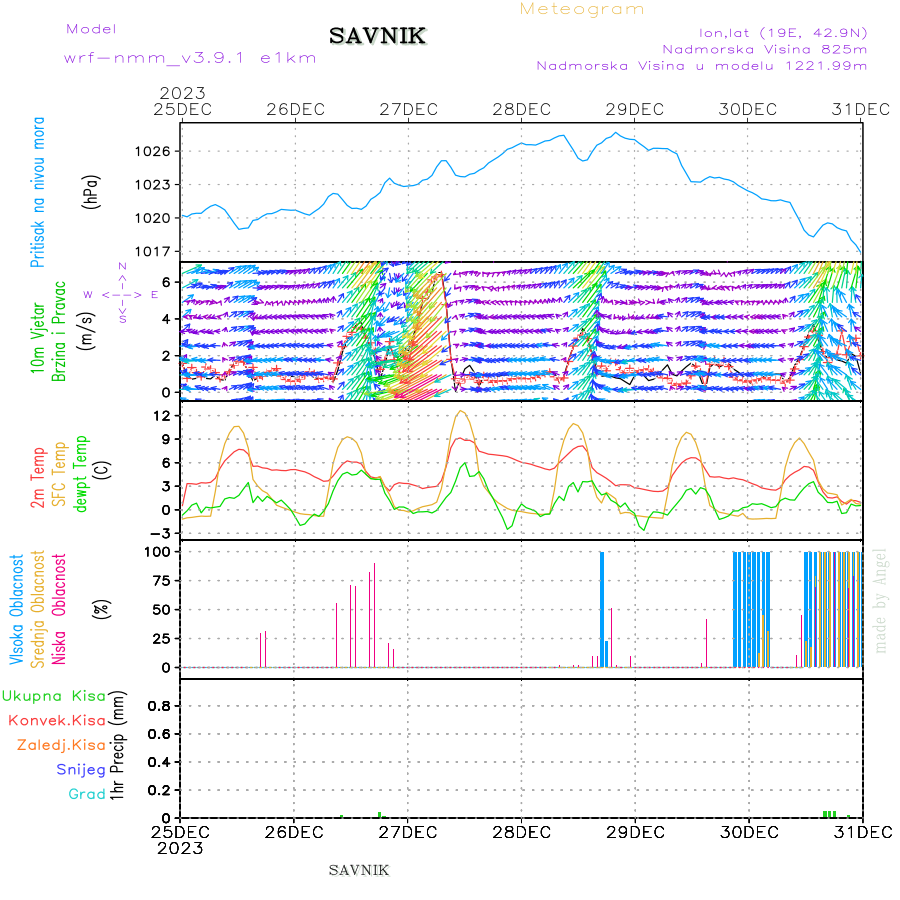Select the 2 tick on the wind speed axis
The height and width of the screenshot is (900, 900).
(166, 356)
